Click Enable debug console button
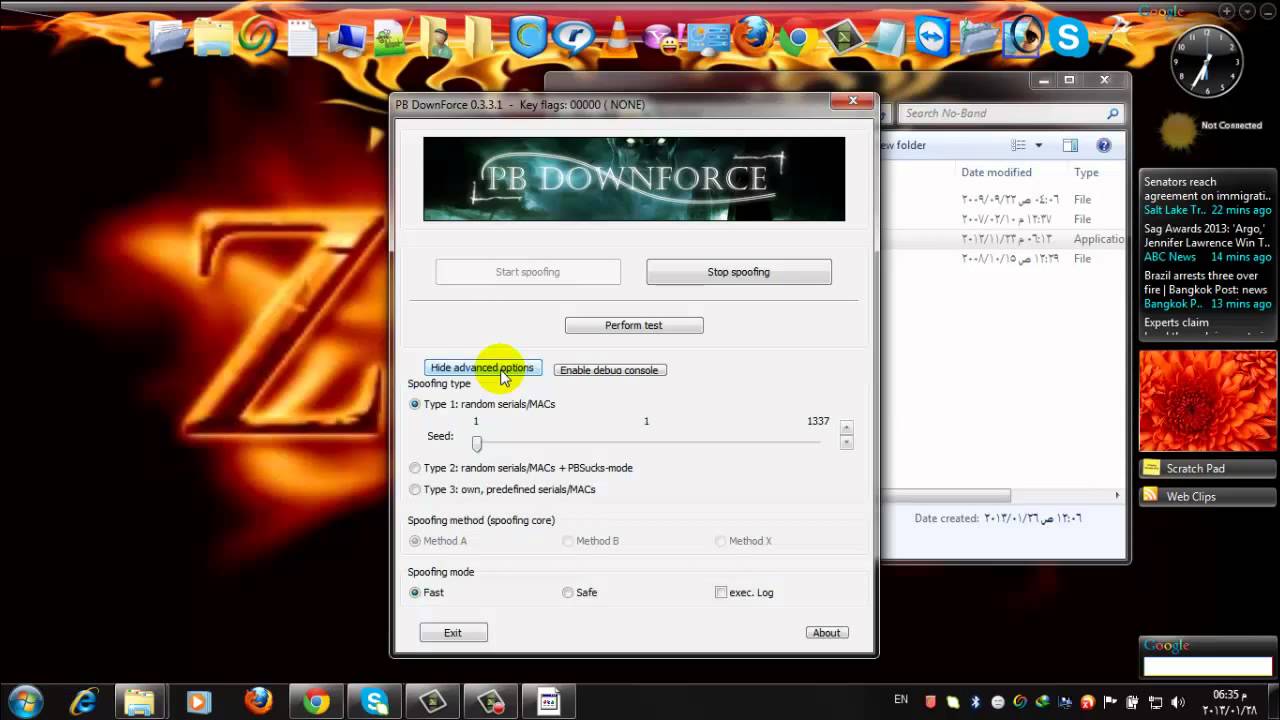The width and height of the screenshot is (1280, 720). (x=609, y=370)
